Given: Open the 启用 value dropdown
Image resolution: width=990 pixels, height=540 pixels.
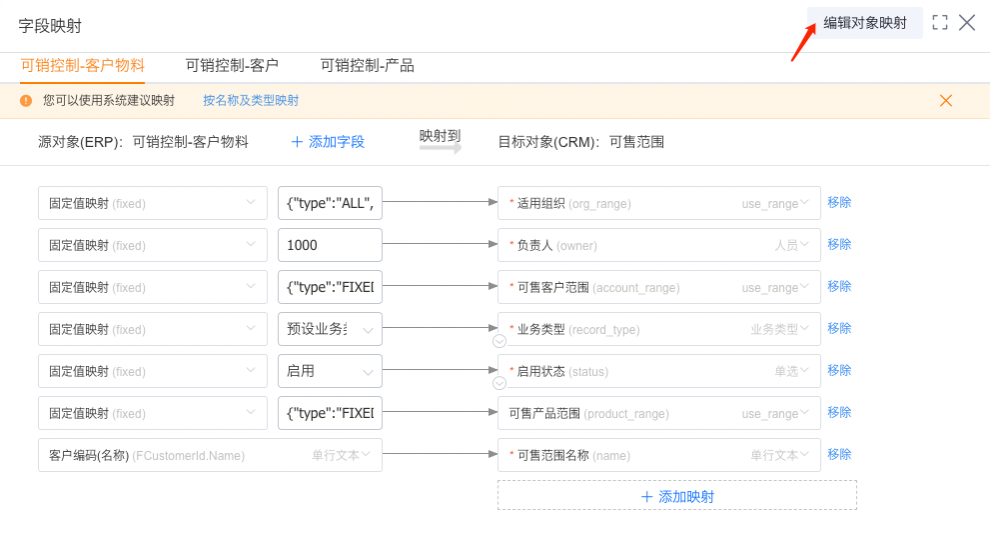Looking at the screenshot, I should [x=367, y=371].
